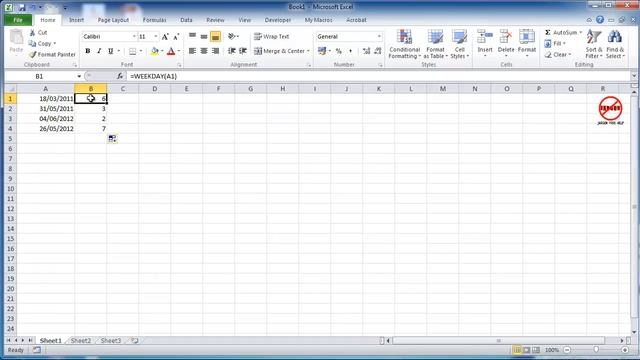Click the Paste clipboard icon

[x=16, y=38]
